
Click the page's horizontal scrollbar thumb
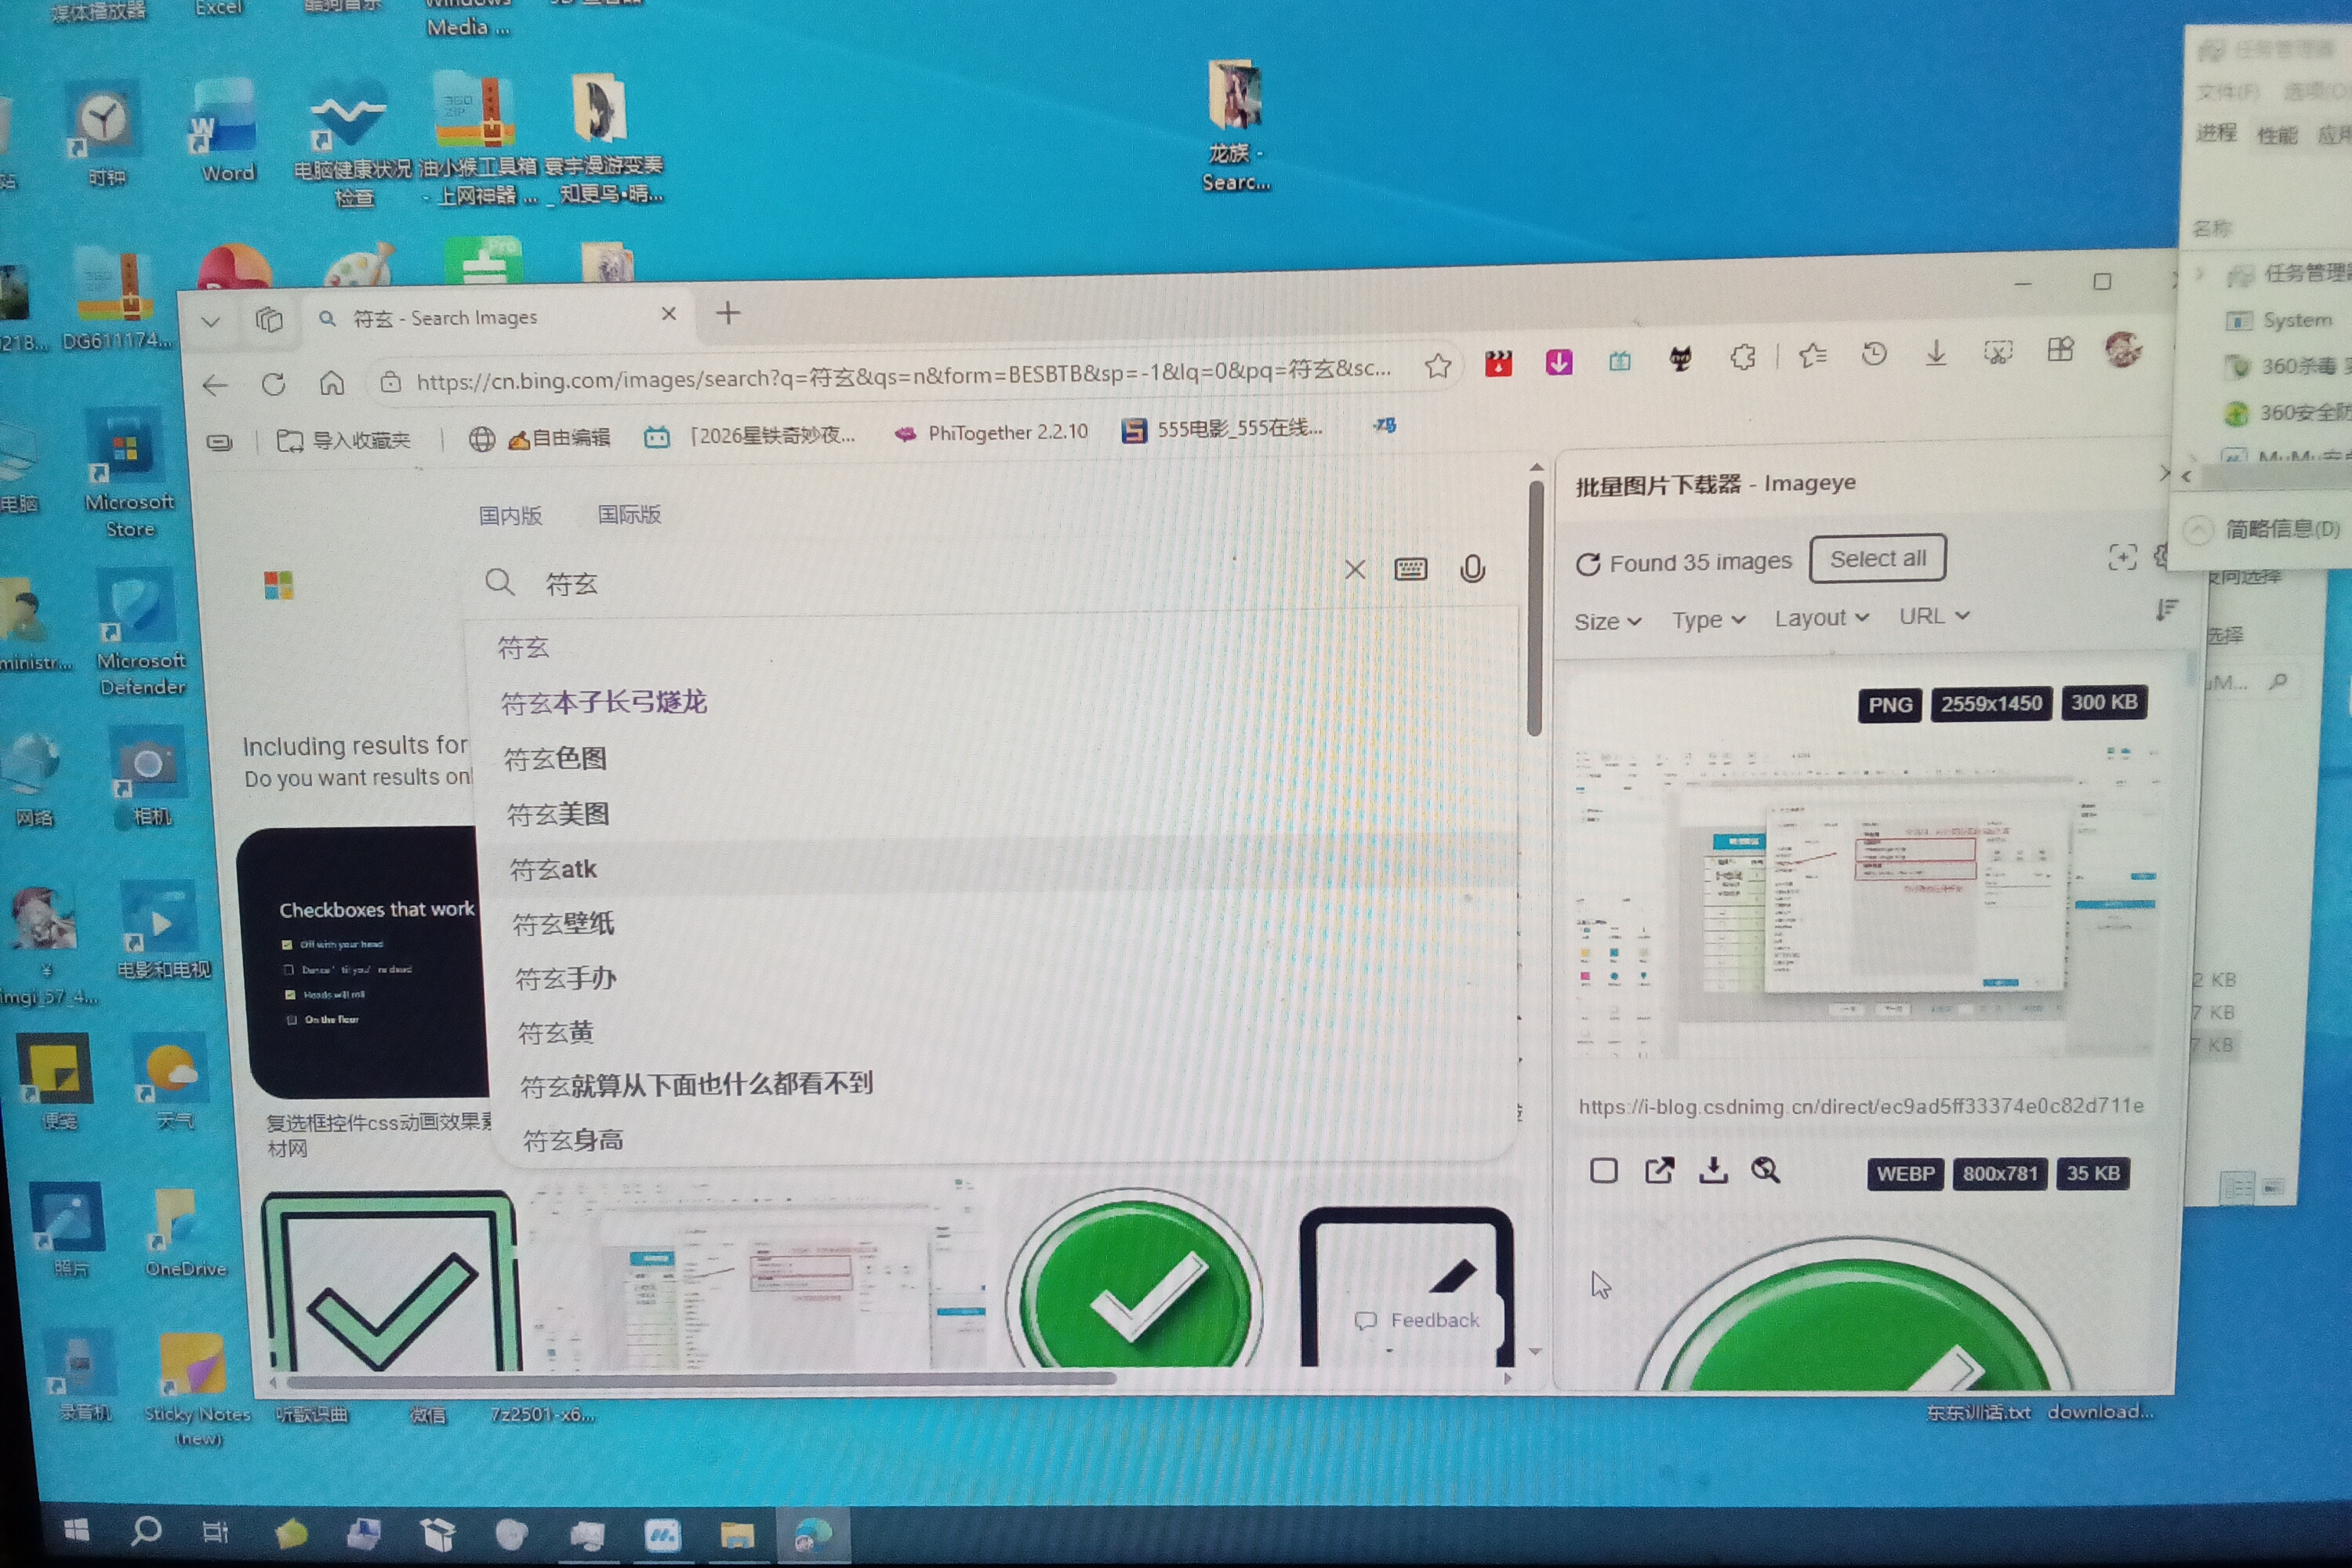(x=700, y=1381)
